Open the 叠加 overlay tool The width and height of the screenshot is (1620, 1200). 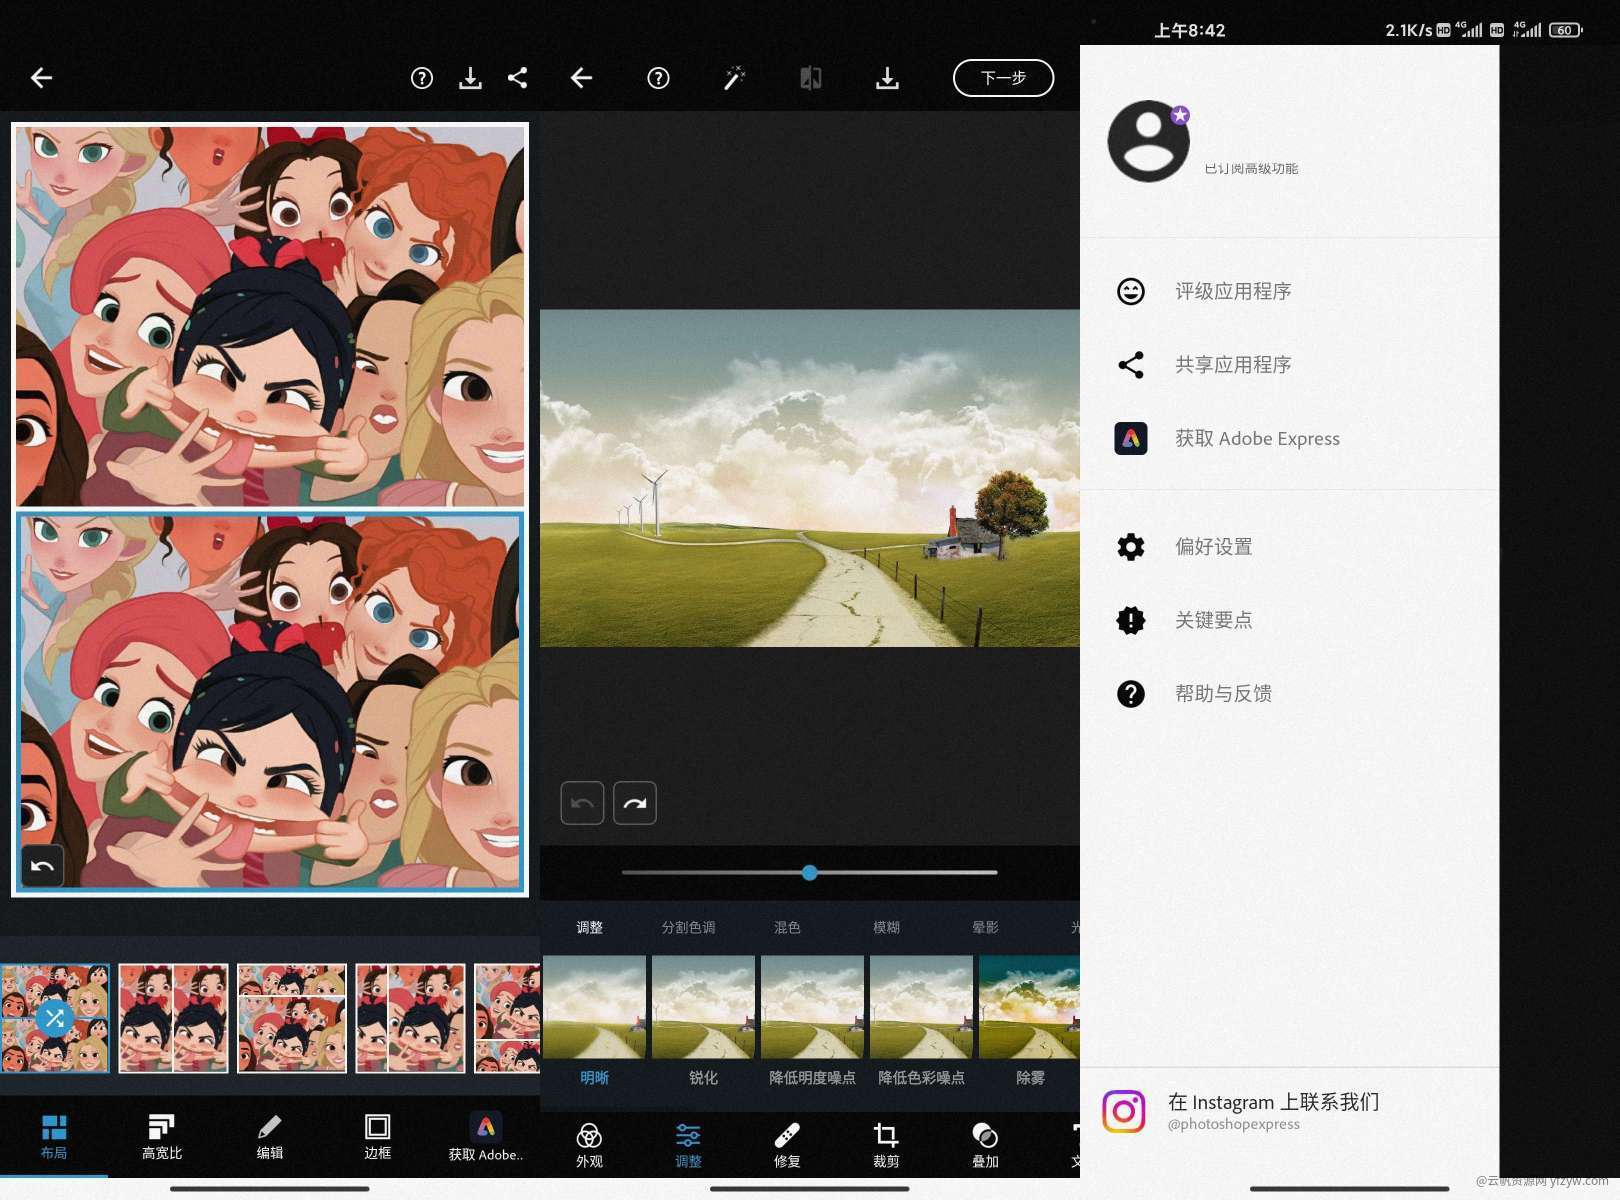coord(985,1145)
